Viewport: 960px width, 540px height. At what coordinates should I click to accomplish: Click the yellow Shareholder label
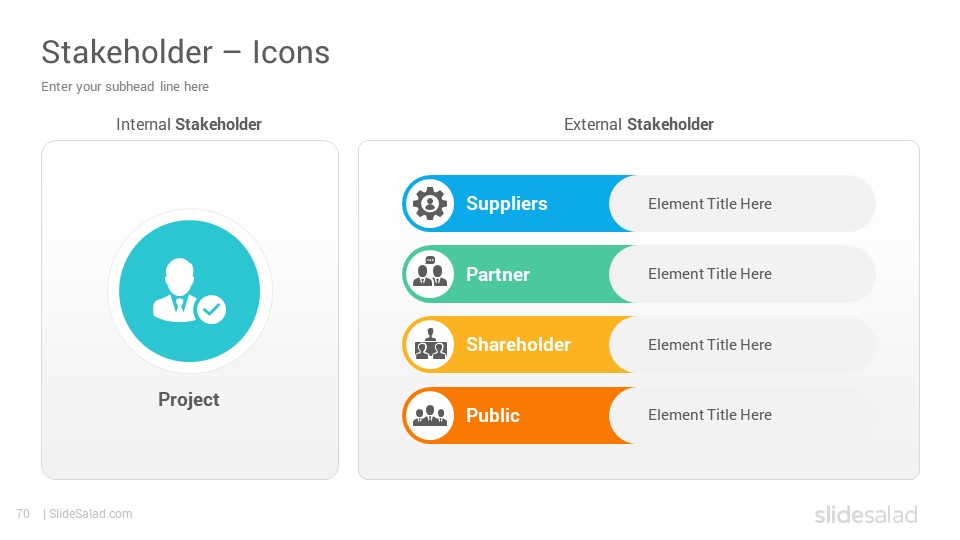coord(518,344)
